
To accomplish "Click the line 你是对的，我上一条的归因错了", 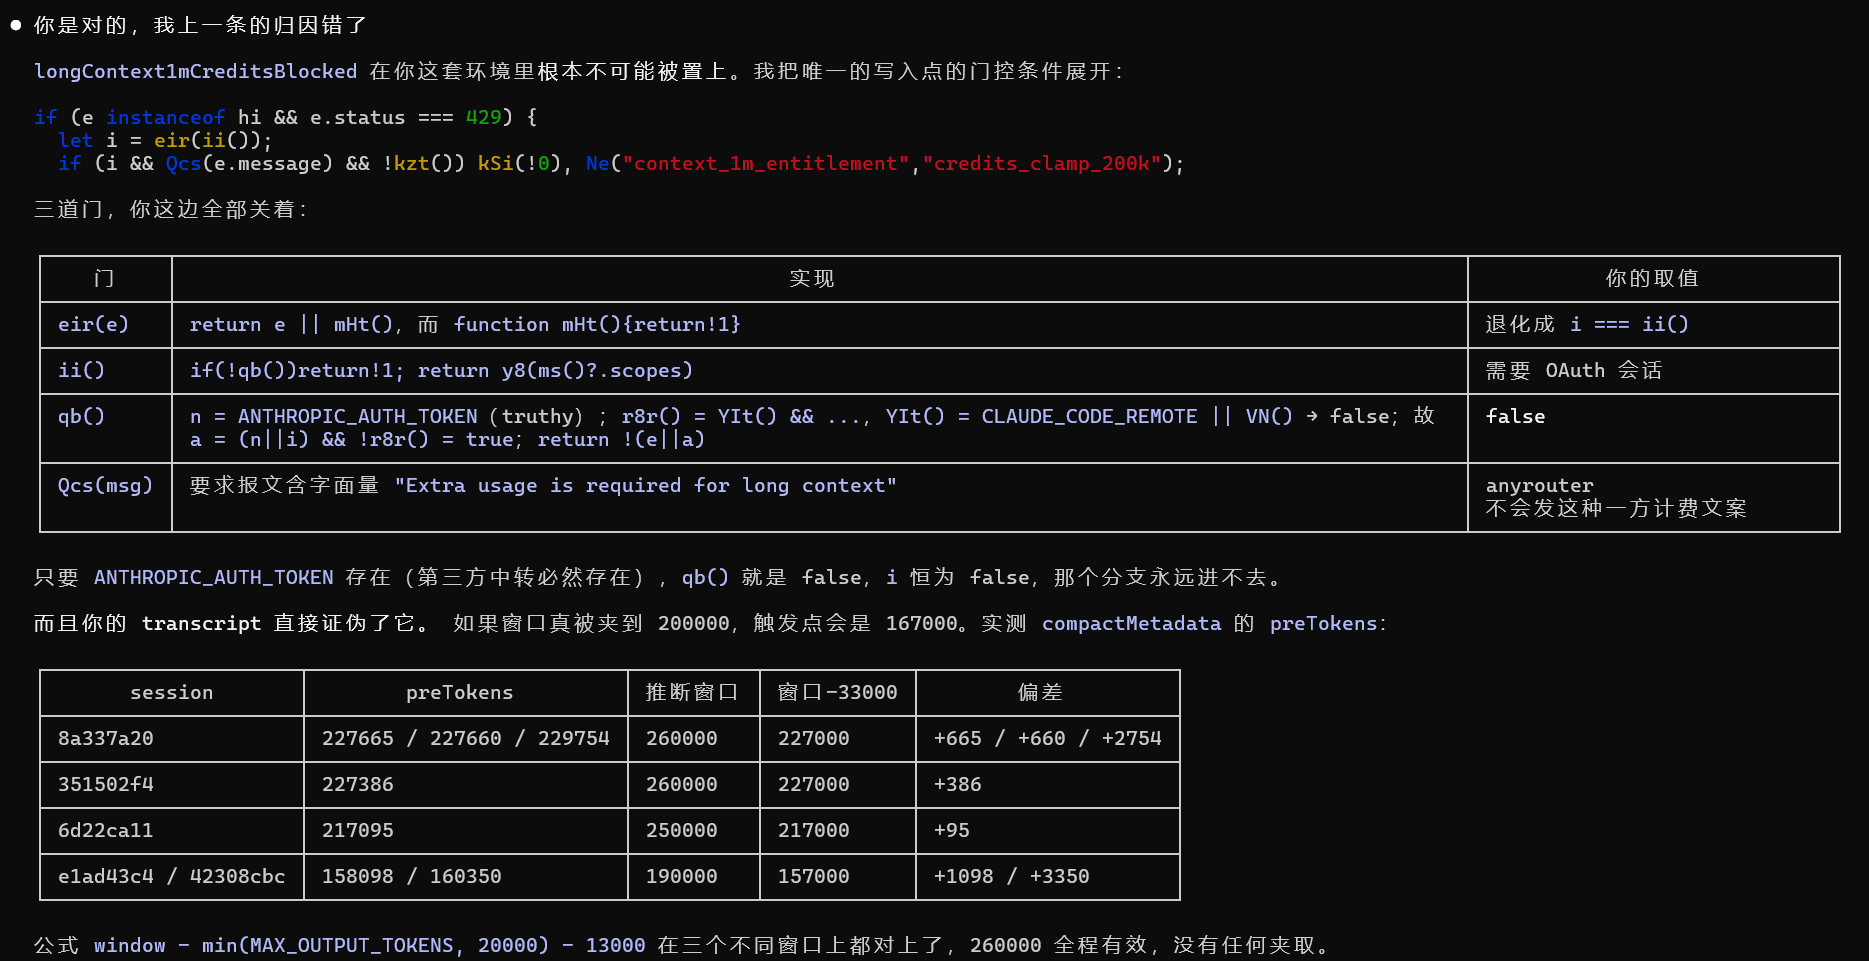I will click(x=201, y=25).
